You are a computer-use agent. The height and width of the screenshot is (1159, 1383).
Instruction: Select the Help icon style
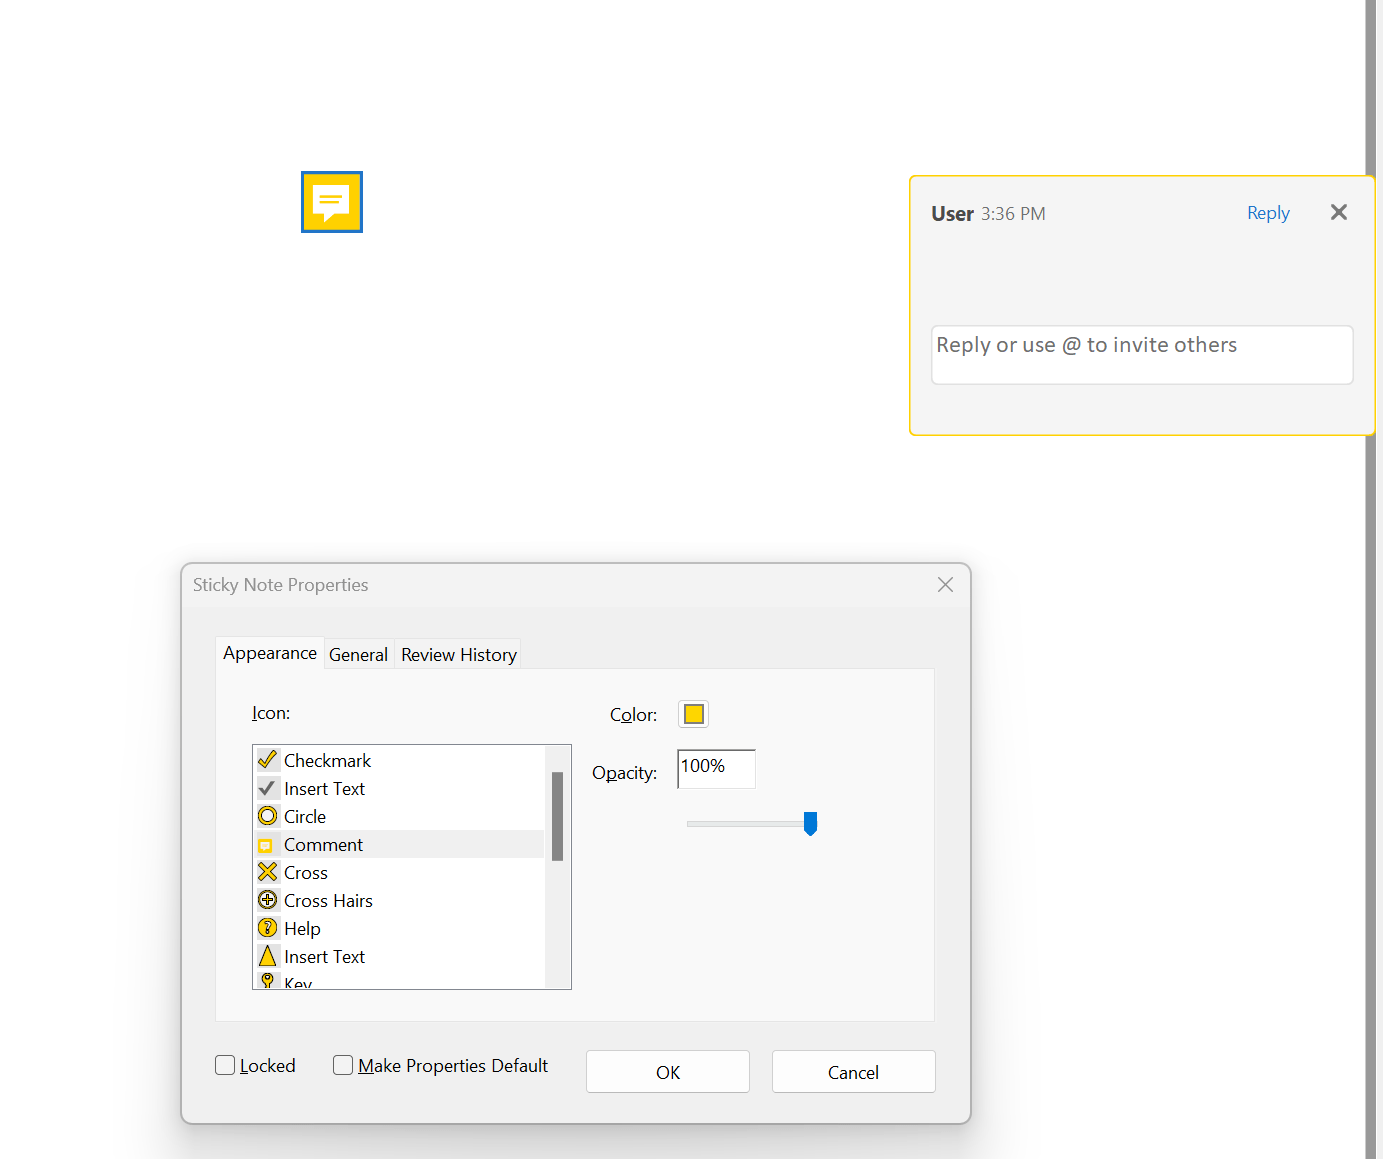pyautogui.click(x=302, y=928)
